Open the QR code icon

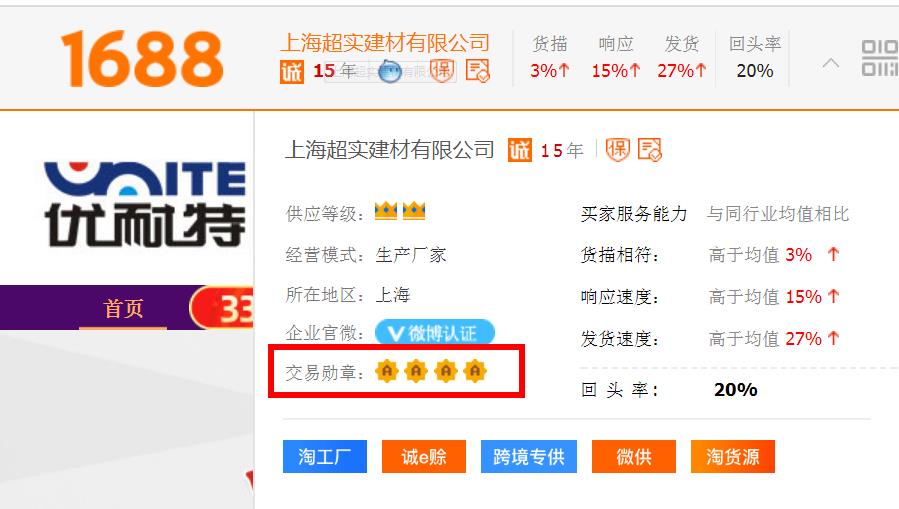click(x=880, y=58)
